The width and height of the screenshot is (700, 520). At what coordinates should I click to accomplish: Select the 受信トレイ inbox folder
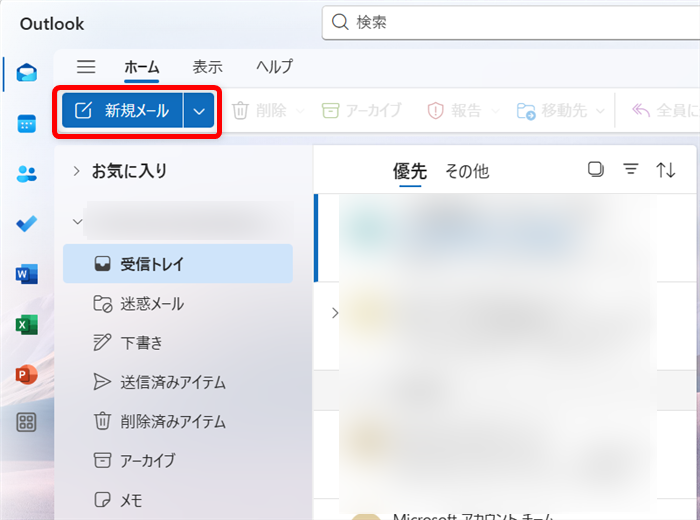pos(178,264)
